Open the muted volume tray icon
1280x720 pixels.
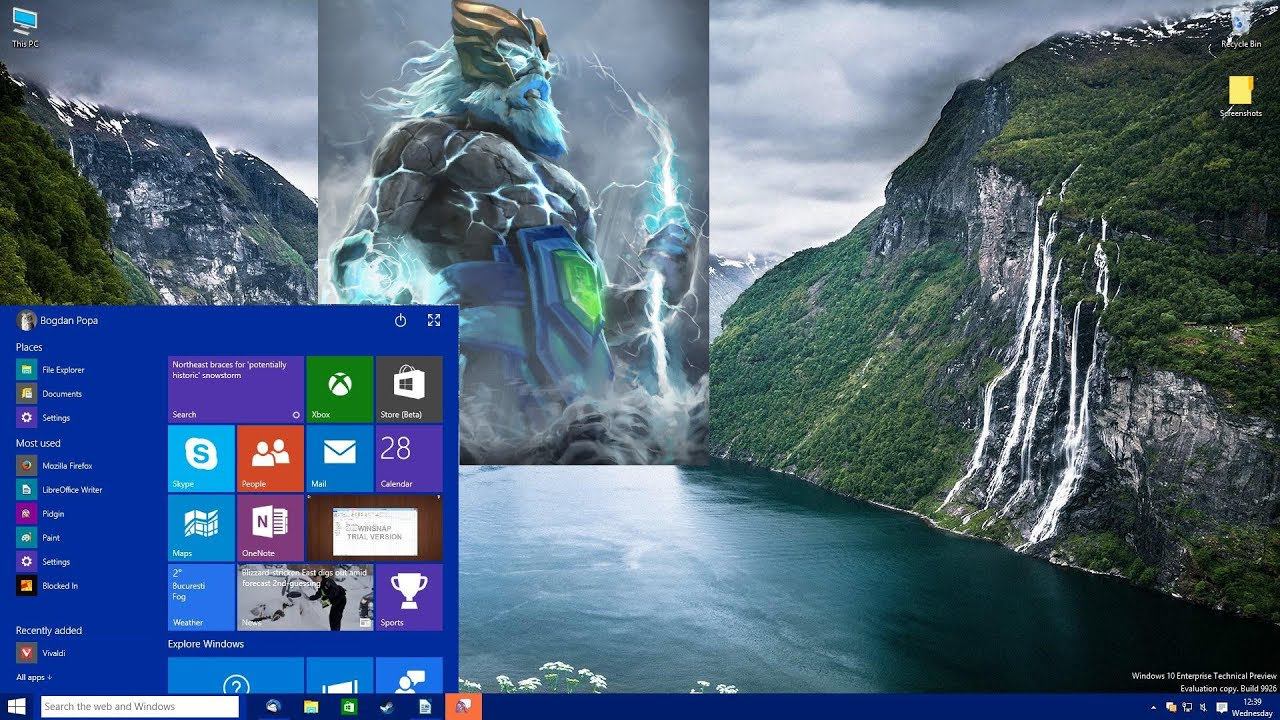click(x=1203, y=707)
